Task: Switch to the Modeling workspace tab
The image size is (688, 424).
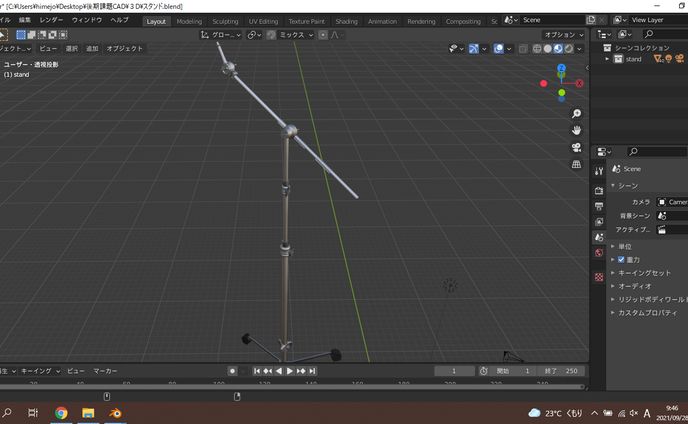Action: pyautogui.click(x=189, y=21)
